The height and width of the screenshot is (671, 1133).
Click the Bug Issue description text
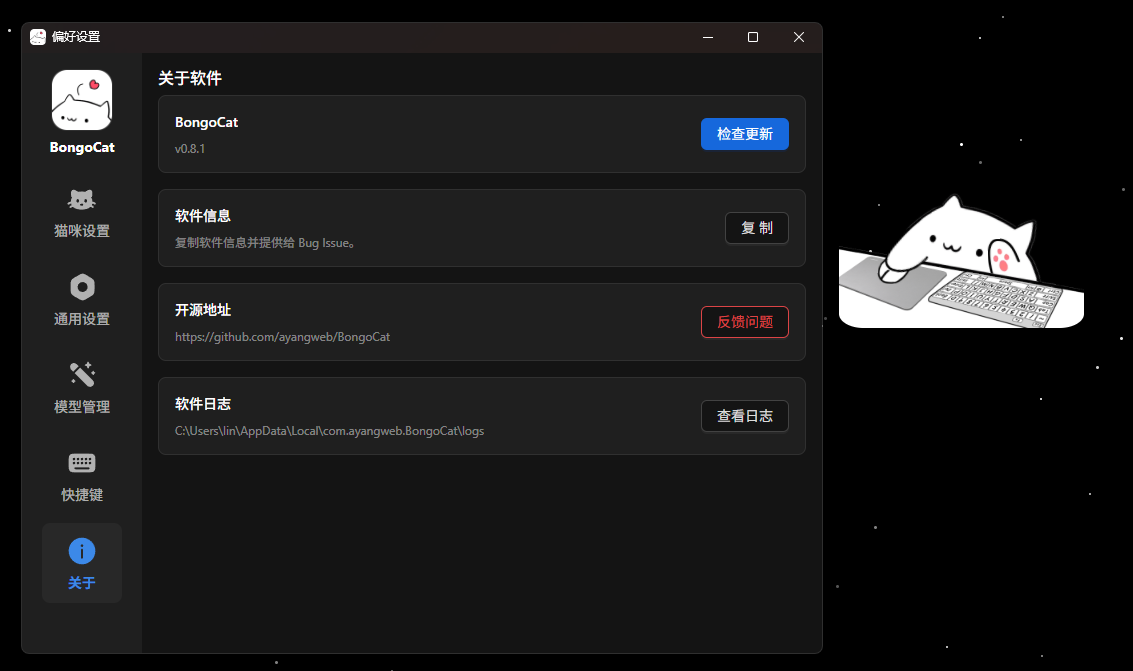pos(264,243)
